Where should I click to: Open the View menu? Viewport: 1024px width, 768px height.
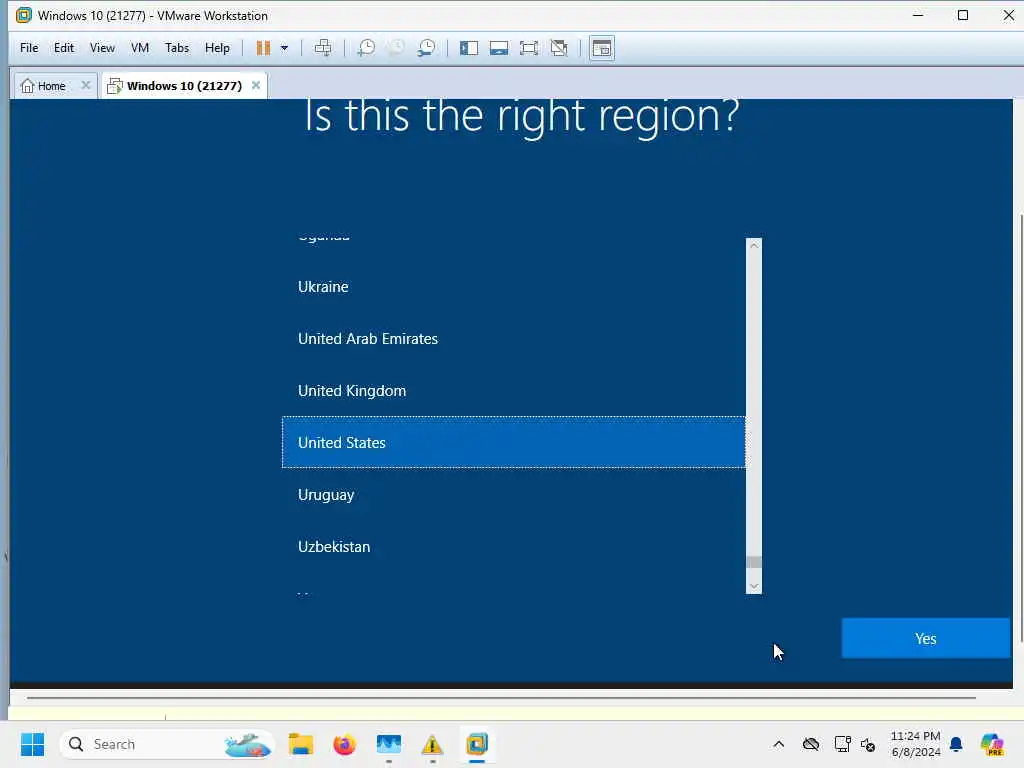click(102, 48)
